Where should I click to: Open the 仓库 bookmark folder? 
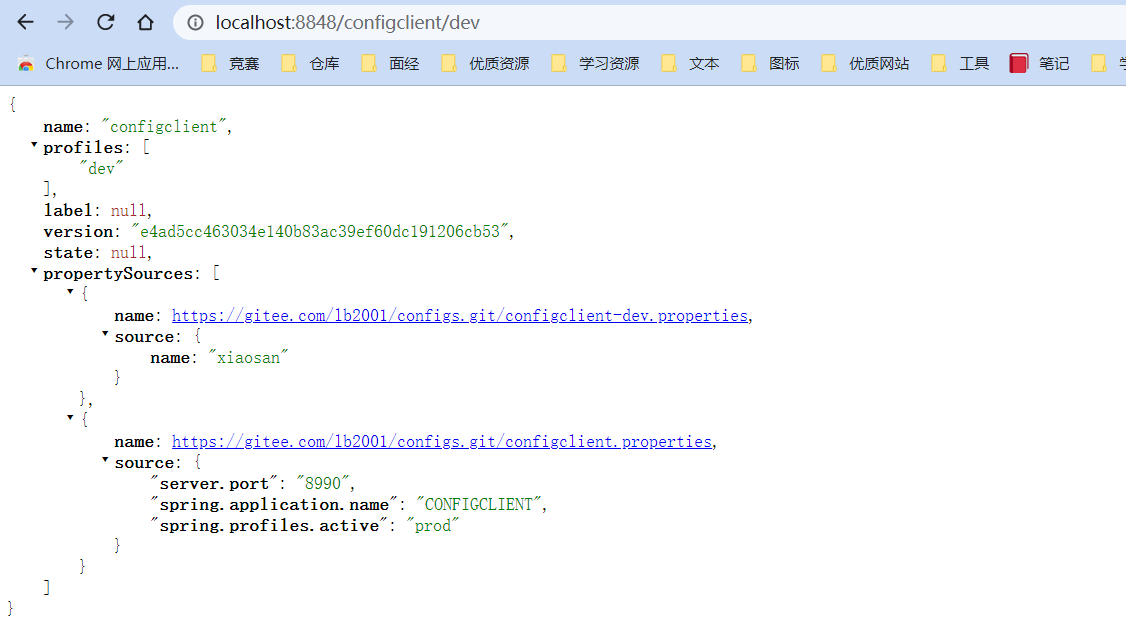310,64
